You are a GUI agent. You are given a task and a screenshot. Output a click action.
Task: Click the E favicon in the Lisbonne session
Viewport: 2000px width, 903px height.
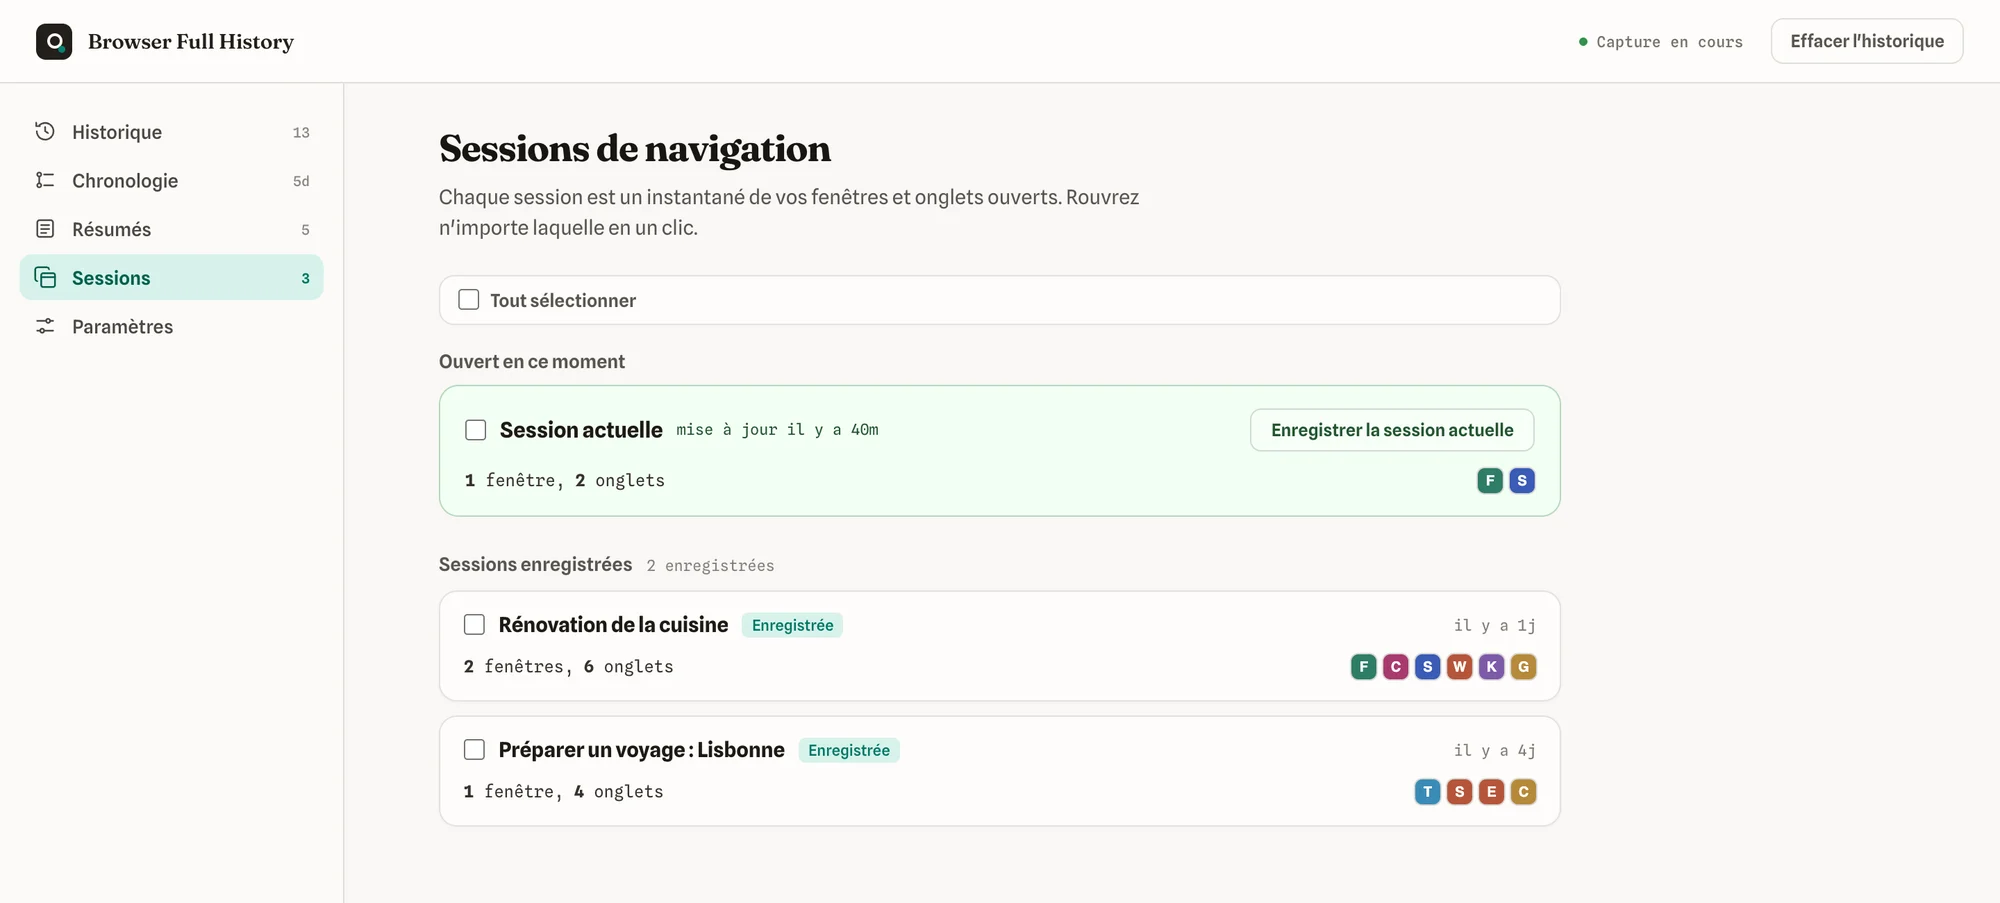click(1492, 792)
